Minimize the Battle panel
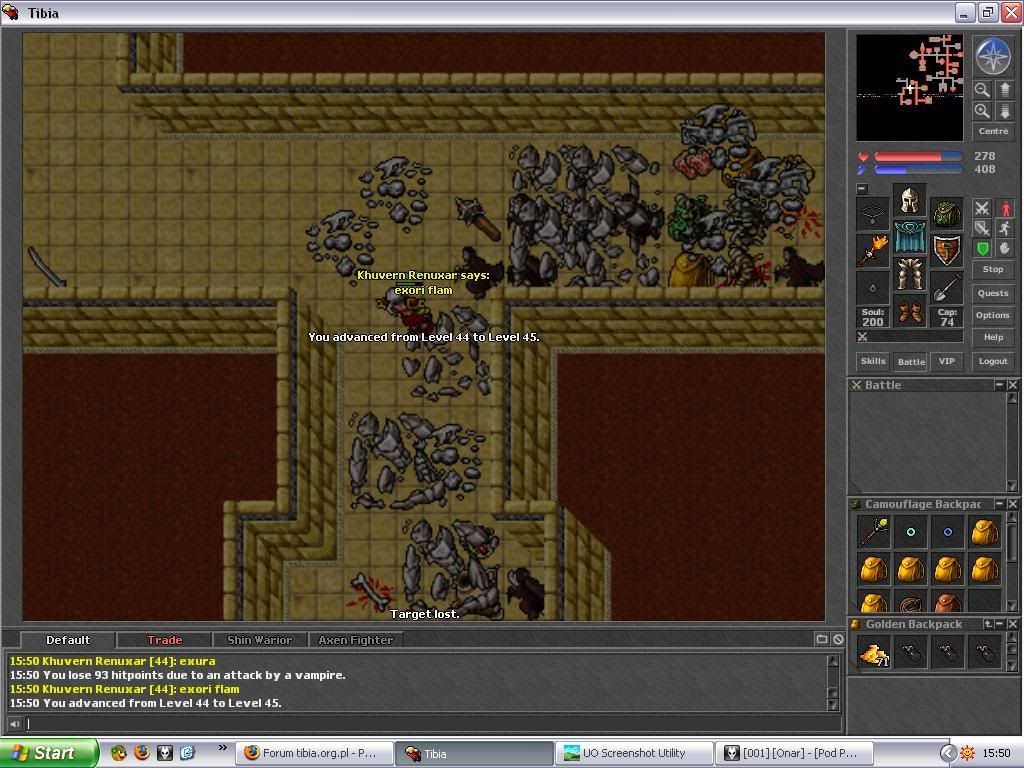This screenshot has width=1024, height=768. [x=999, y=385]
